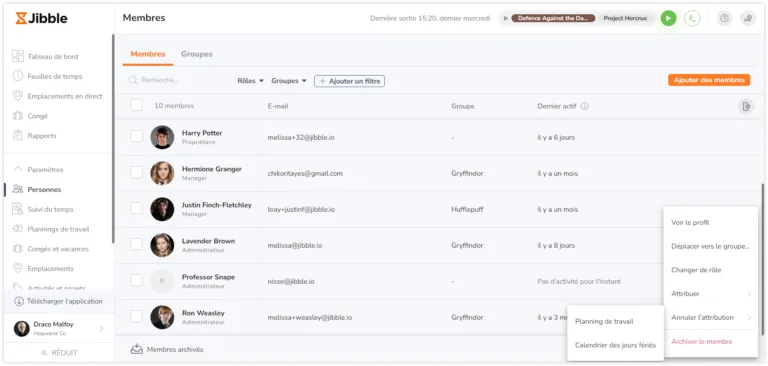
Task: Collapse the Paramètres section in sidebar
Action: [x=38, y=170]
